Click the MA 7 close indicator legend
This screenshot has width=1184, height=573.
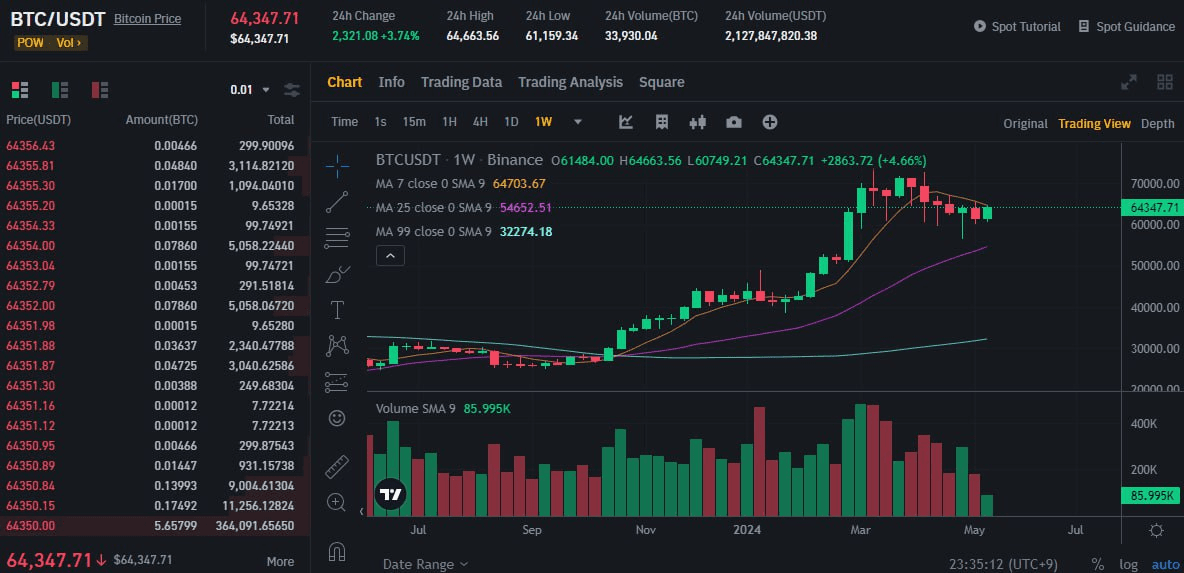coord(461,183)
